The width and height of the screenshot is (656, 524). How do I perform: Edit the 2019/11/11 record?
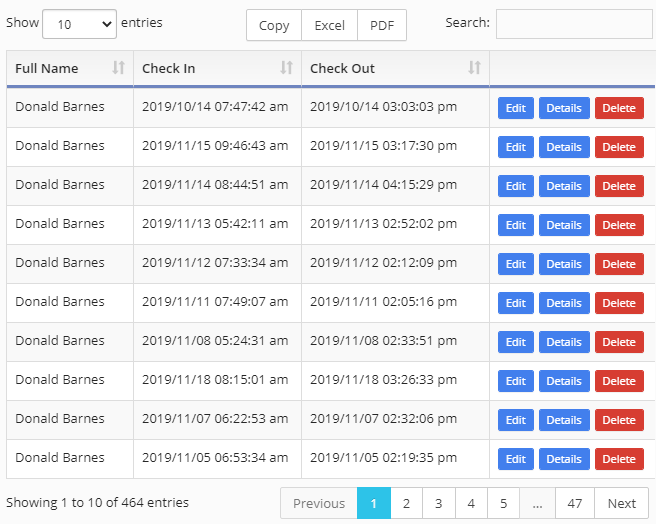515,303
